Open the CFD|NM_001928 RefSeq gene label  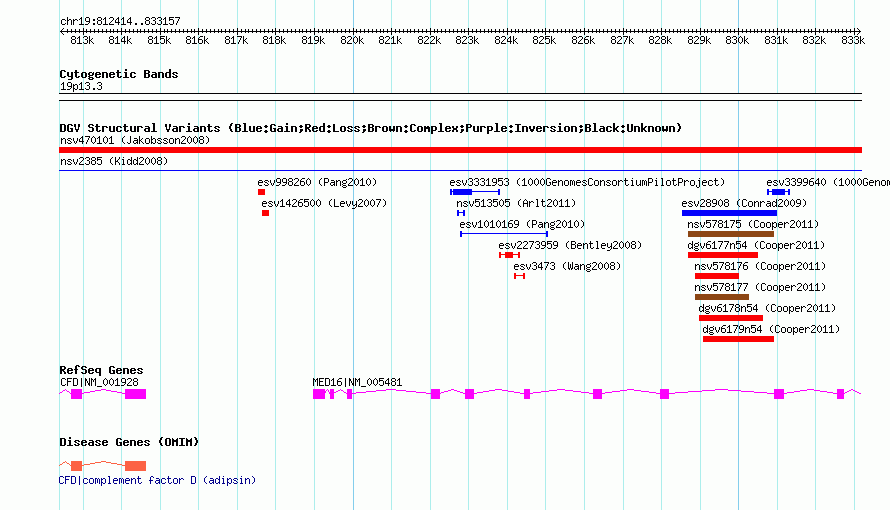click(x=99, y=382)
